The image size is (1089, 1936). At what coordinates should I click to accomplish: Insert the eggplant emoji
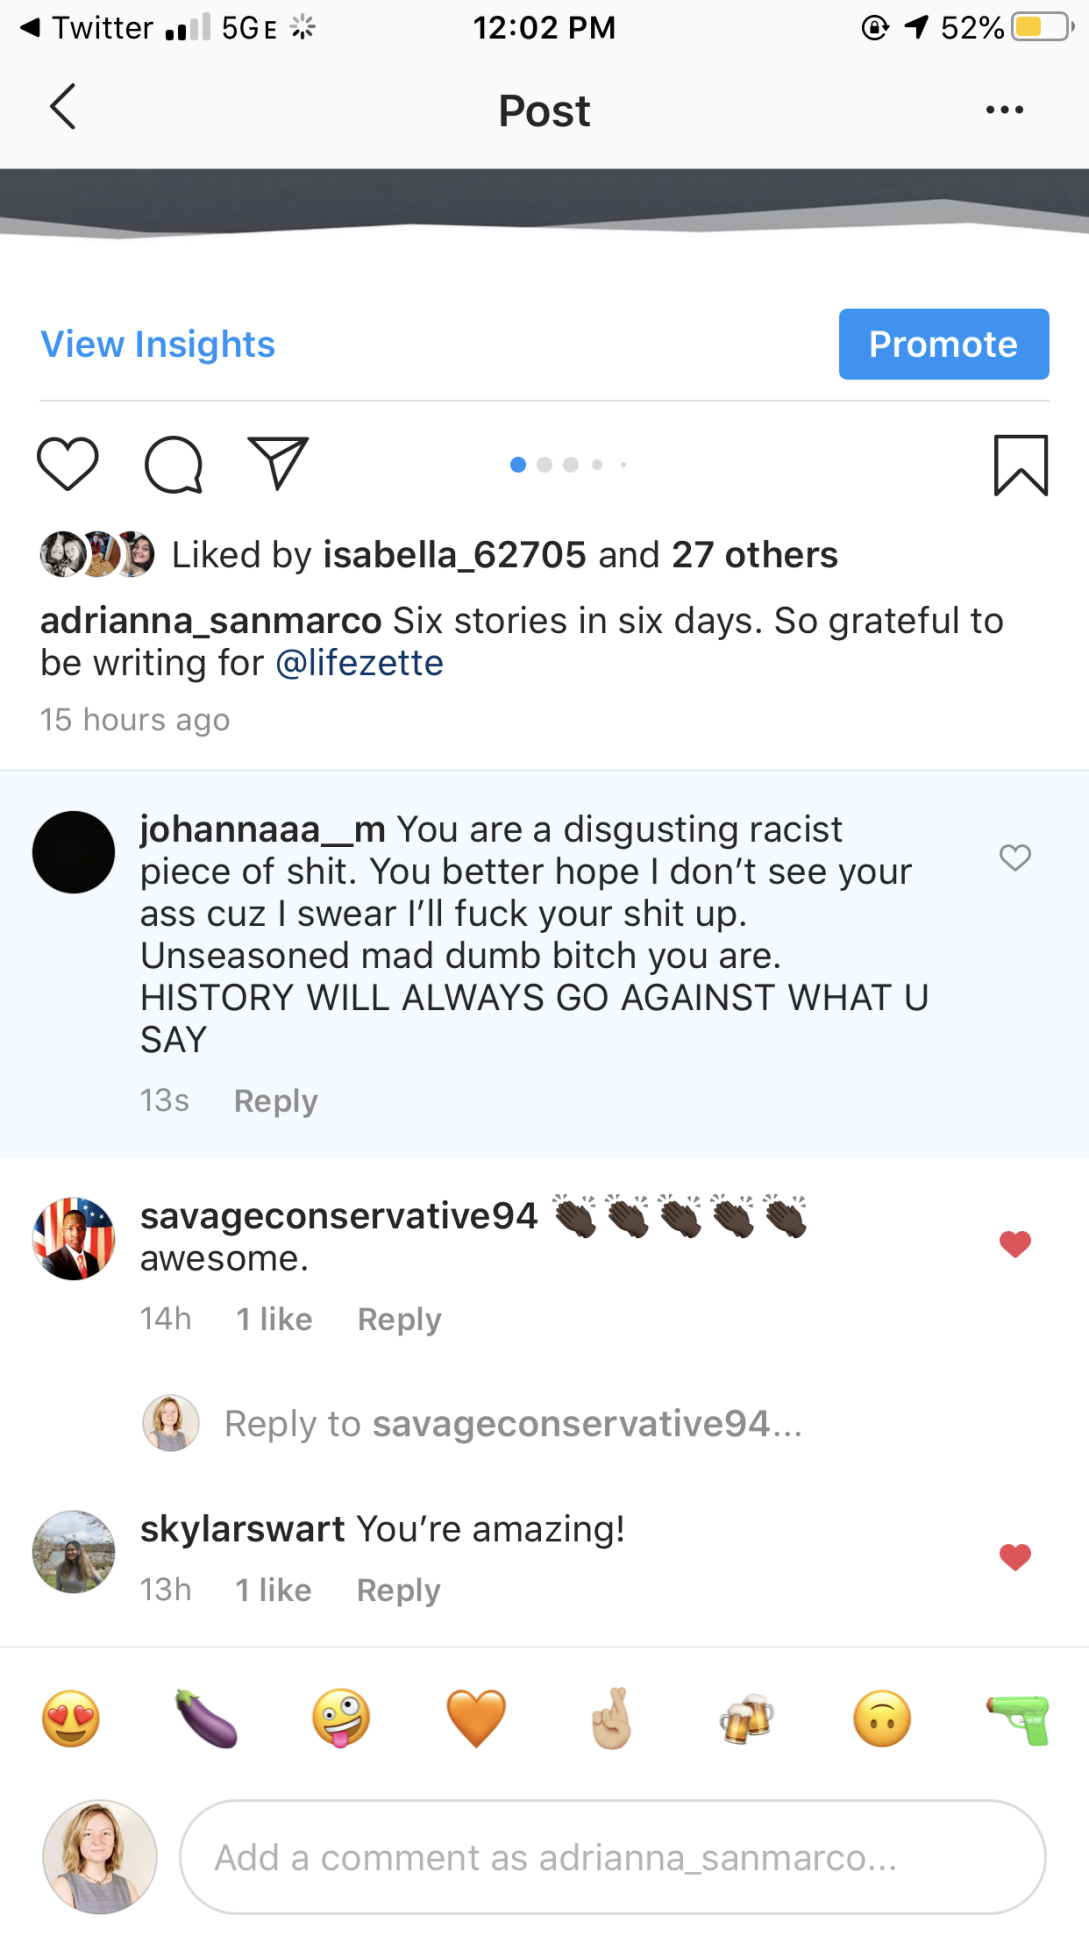(206, 1719)
